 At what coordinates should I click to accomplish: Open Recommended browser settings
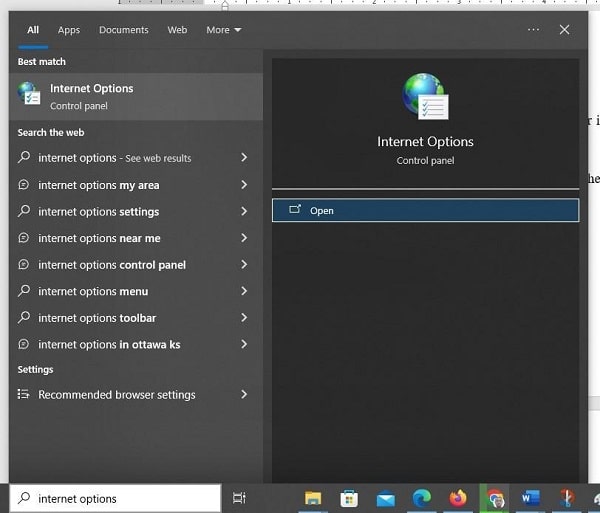tap(136, 394)
